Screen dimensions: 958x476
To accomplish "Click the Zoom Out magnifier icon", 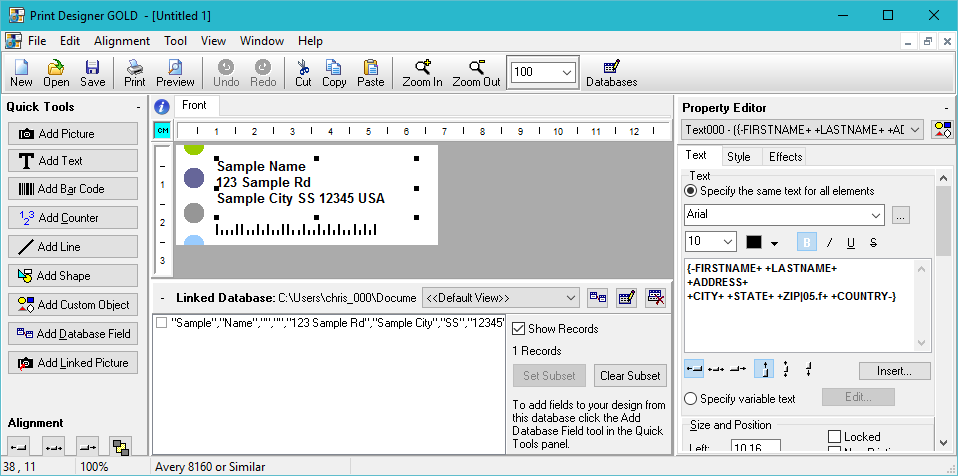I will point(477,73).
